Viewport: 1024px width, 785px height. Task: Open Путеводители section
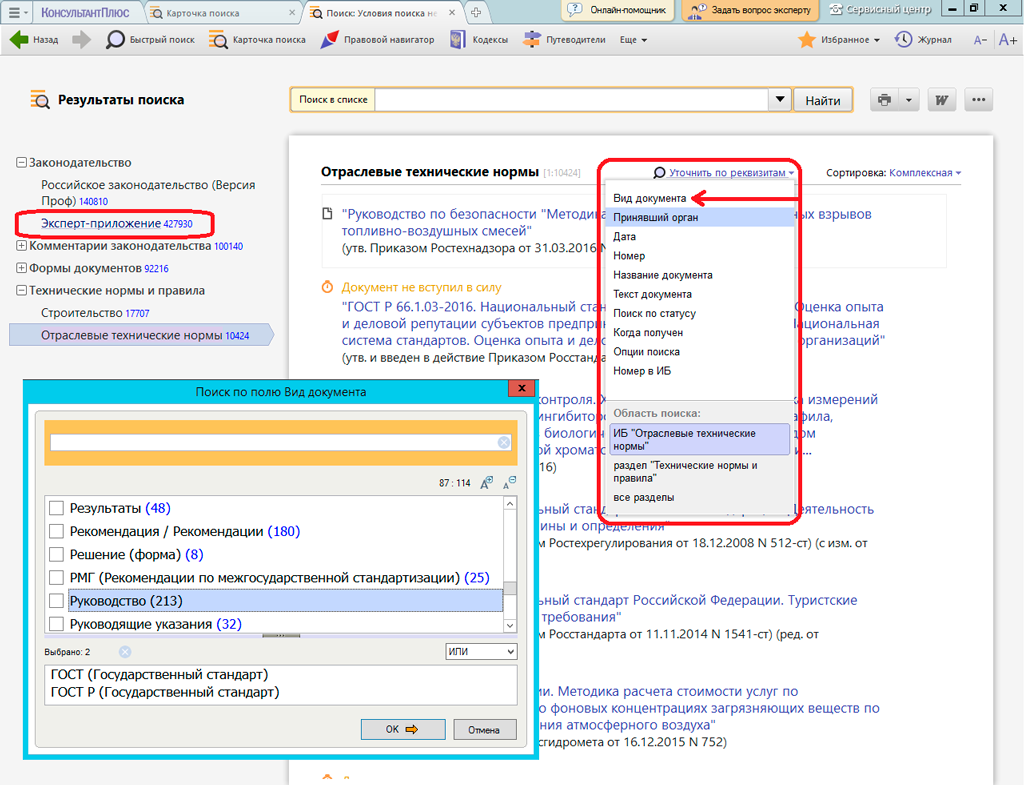[565, 40]
